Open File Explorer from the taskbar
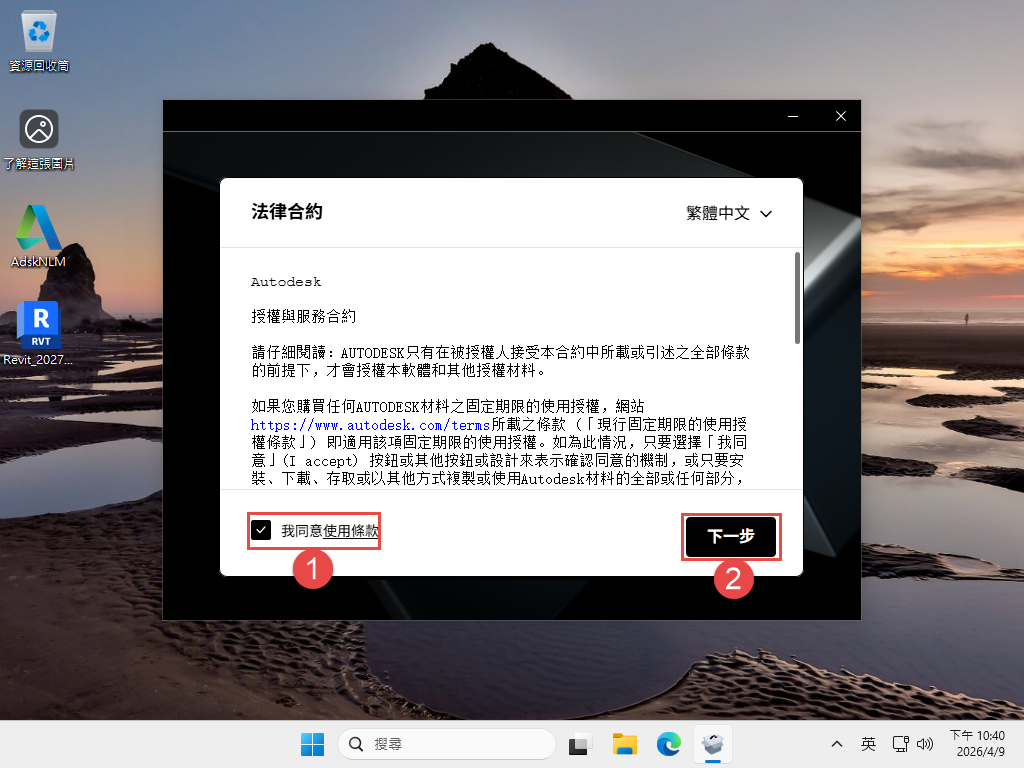The height and width of the screenshot is (768, 1024). pos(624,744)
